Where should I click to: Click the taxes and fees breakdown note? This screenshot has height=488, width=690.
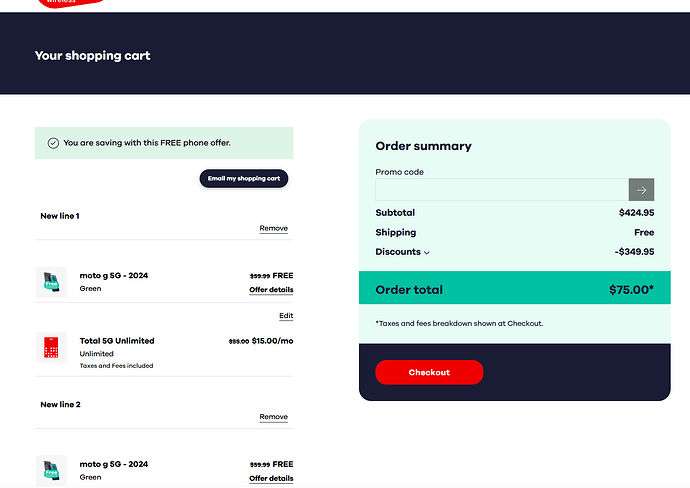pos(459,323)
